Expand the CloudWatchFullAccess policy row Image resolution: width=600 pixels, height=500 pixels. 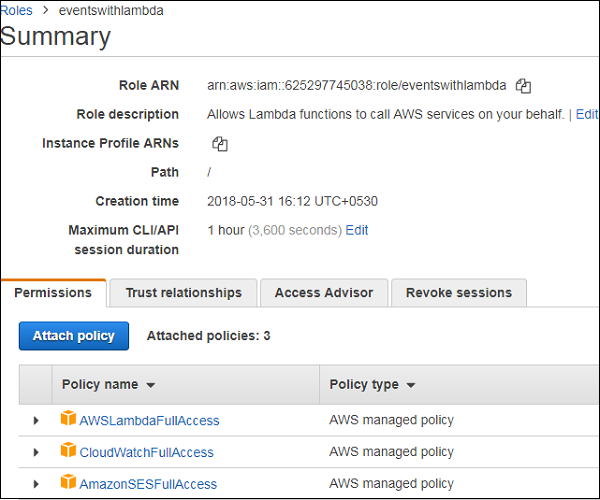[37, 453]
